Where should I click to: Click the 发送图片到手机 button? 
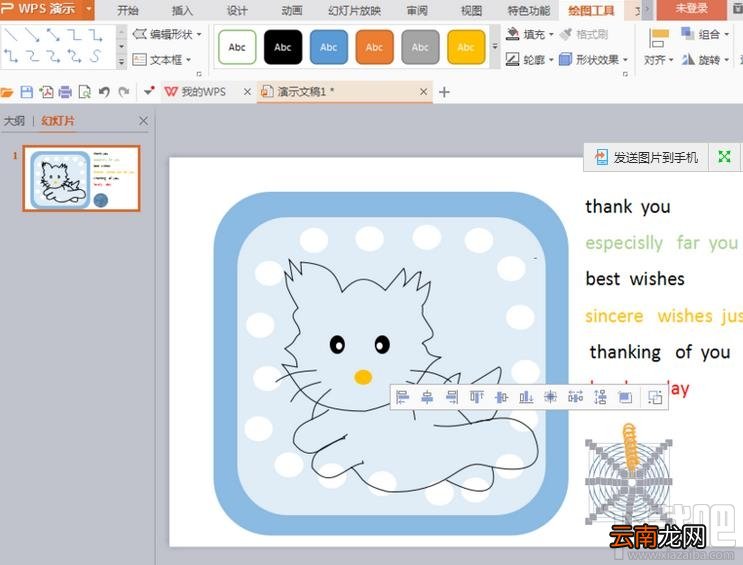pos(646,157)
